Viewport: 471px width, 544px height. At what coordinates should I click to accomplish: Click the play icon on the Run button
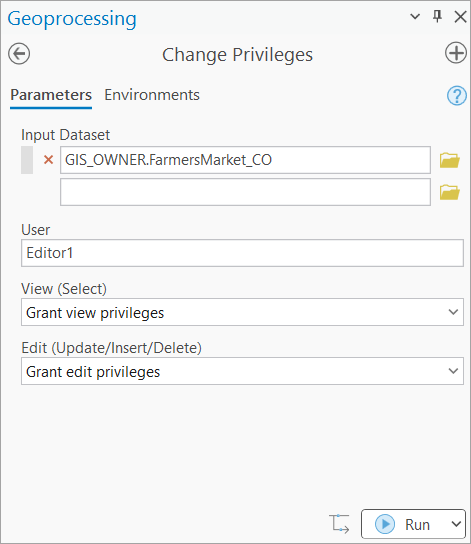tap(385, 524)
